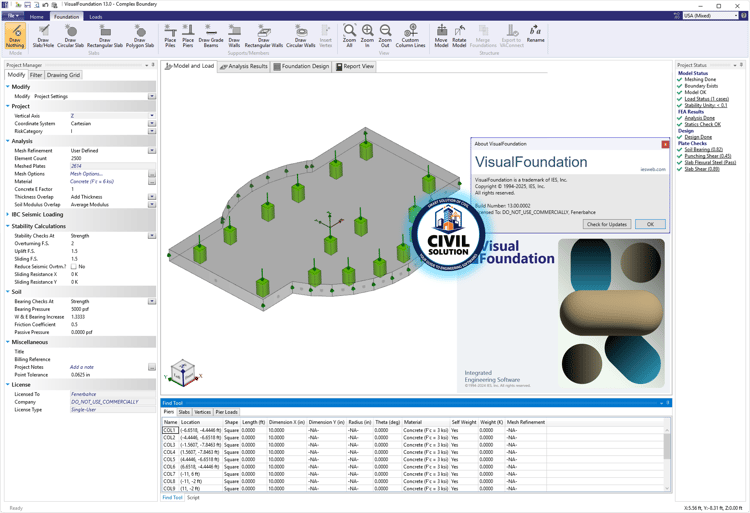Click the Check for Updates button
This screenshot has height=513, width=750.
click(x=607, y=224)
